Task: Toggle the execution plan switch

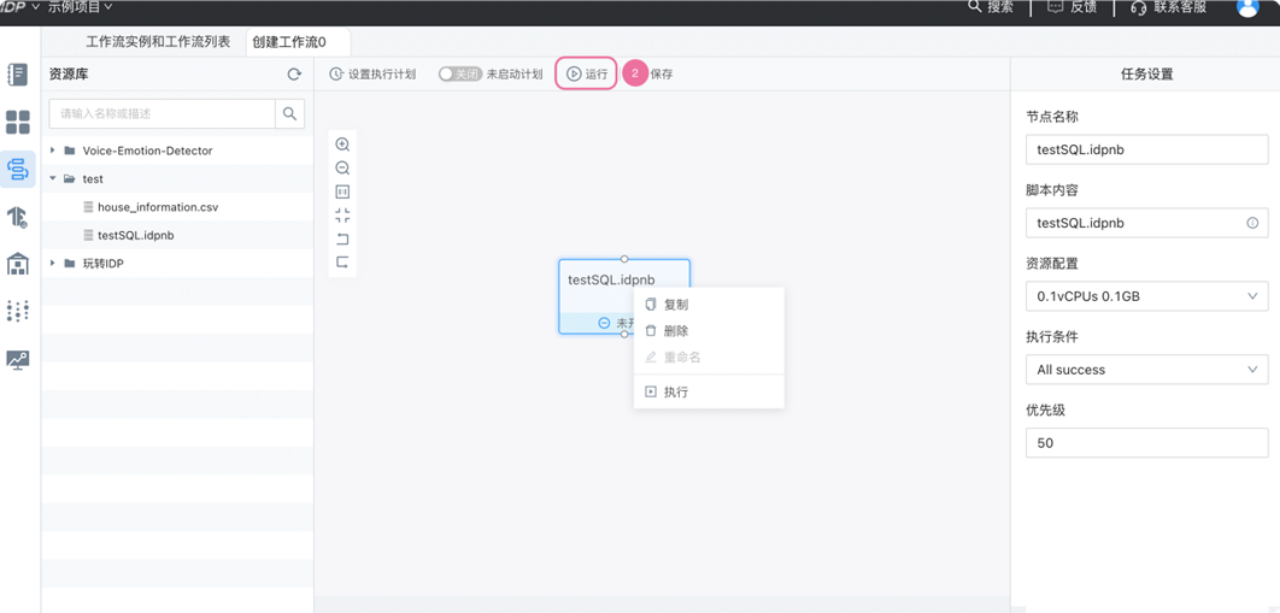Action: click(460, 74)
